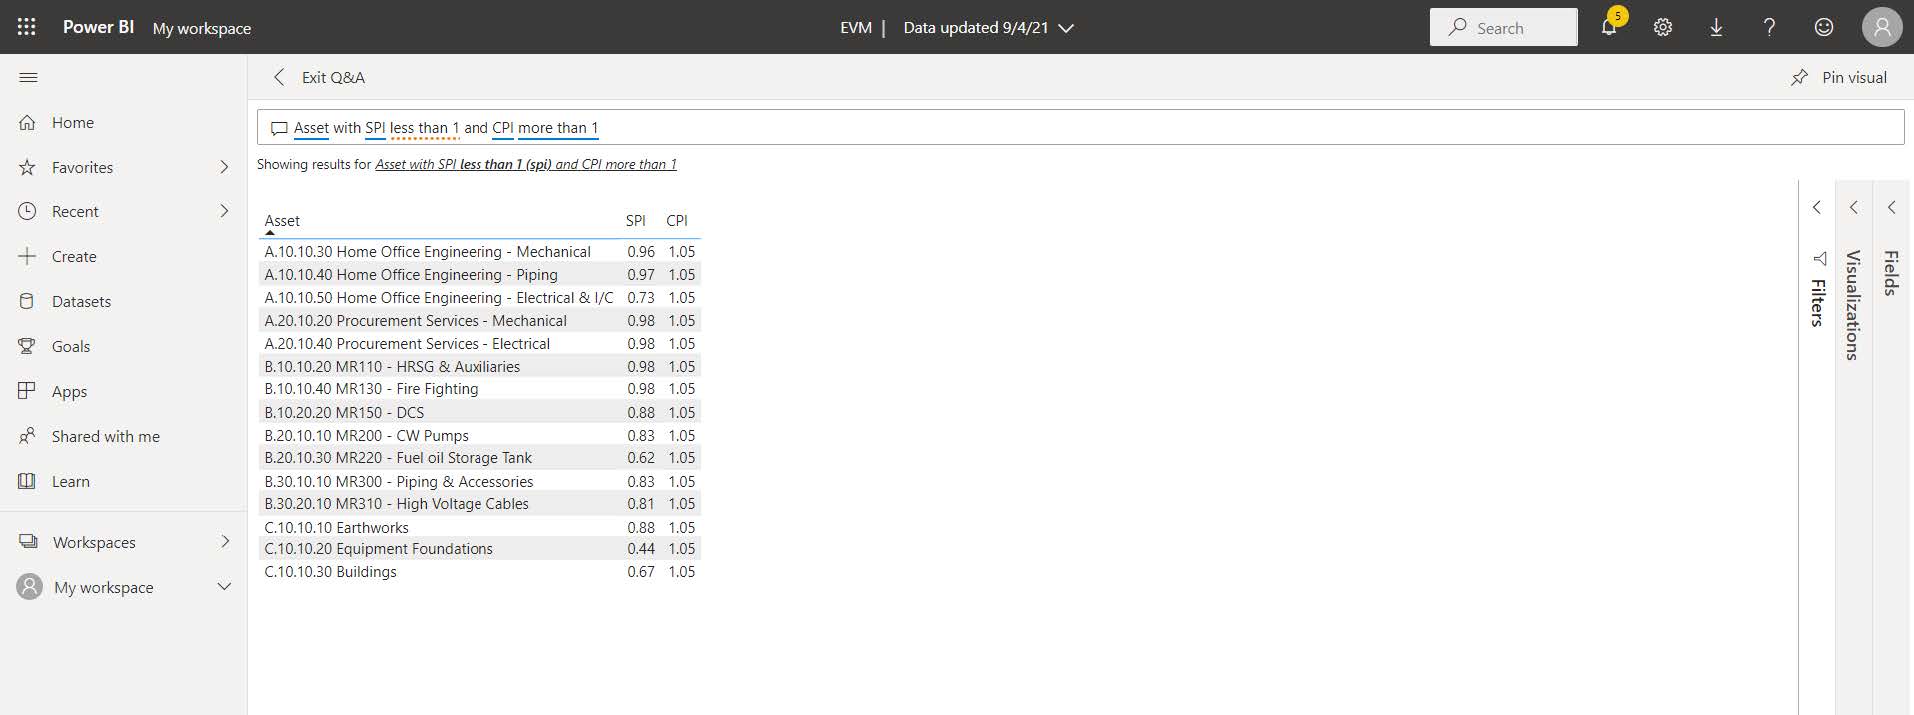
Task: Open help question mark icon
Action: pos(1769,27)
